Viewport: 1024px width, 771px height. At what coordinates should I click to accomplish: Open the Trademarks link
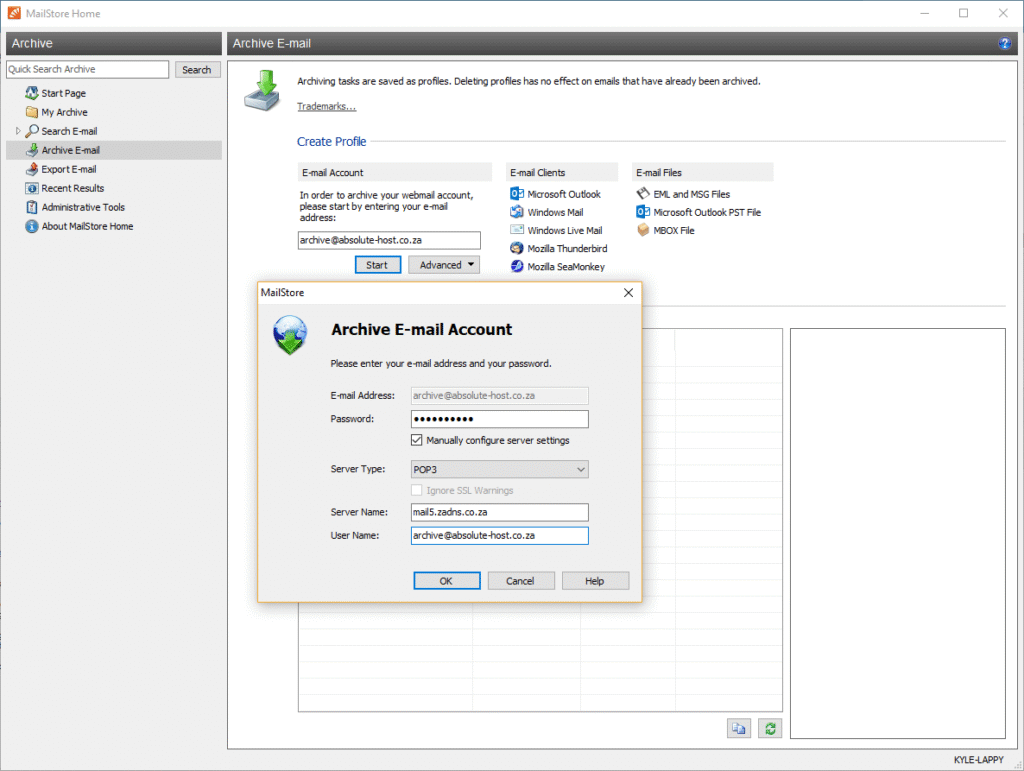click(x=327, y=106)
